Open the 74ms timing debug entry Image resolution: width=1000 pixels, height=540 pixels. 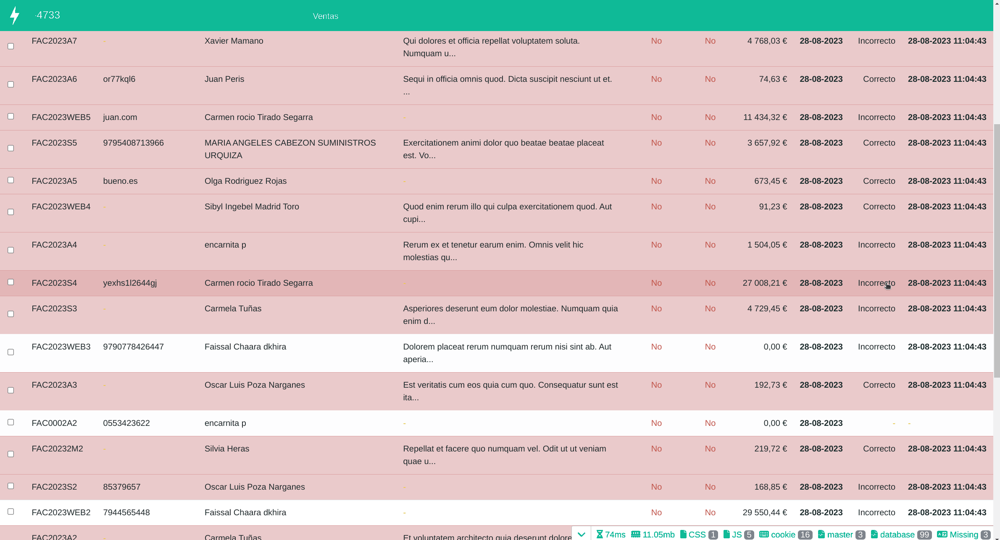click(x=610, y=534)
